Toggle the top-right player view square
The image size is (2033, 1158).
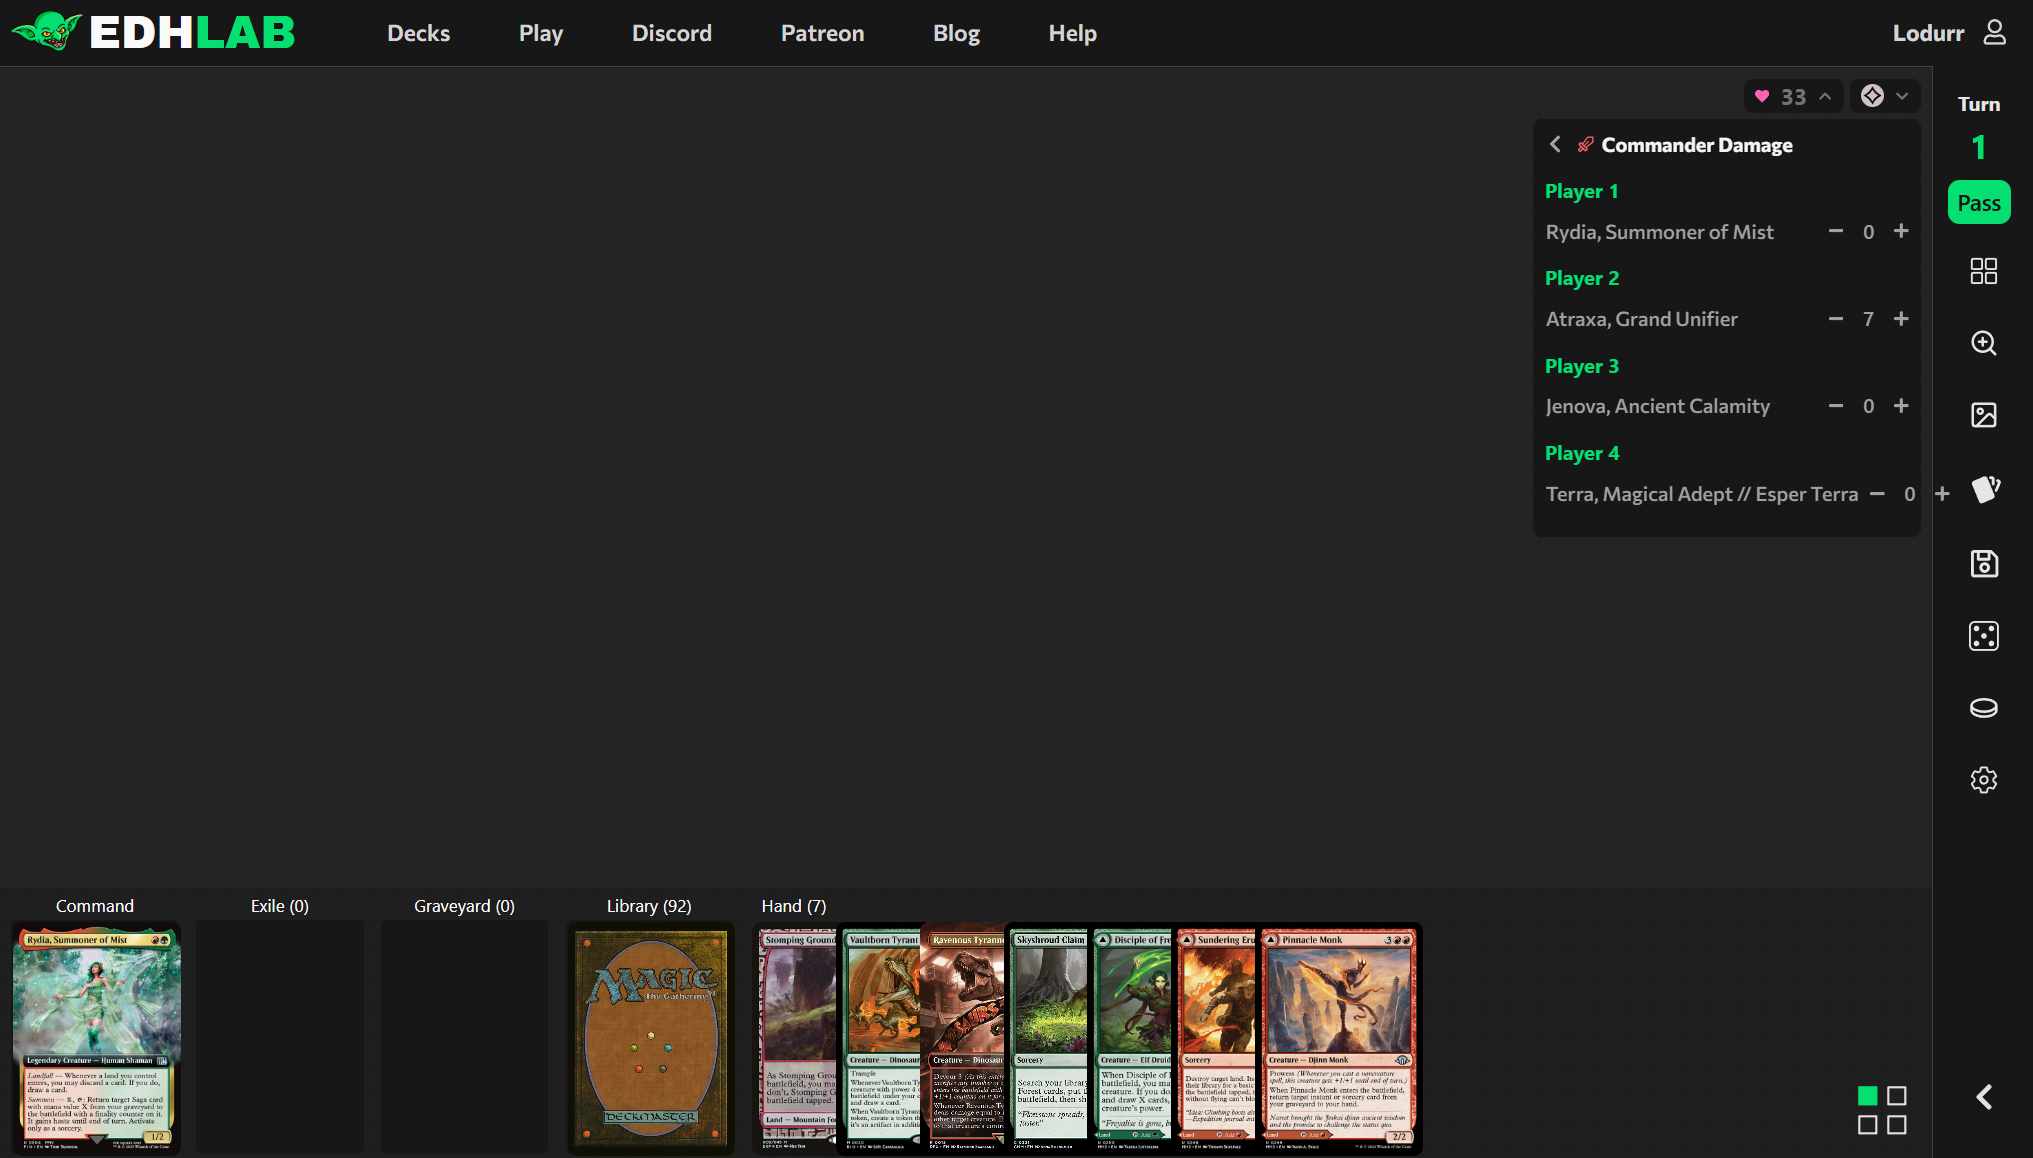(x=1897, y=1097)
